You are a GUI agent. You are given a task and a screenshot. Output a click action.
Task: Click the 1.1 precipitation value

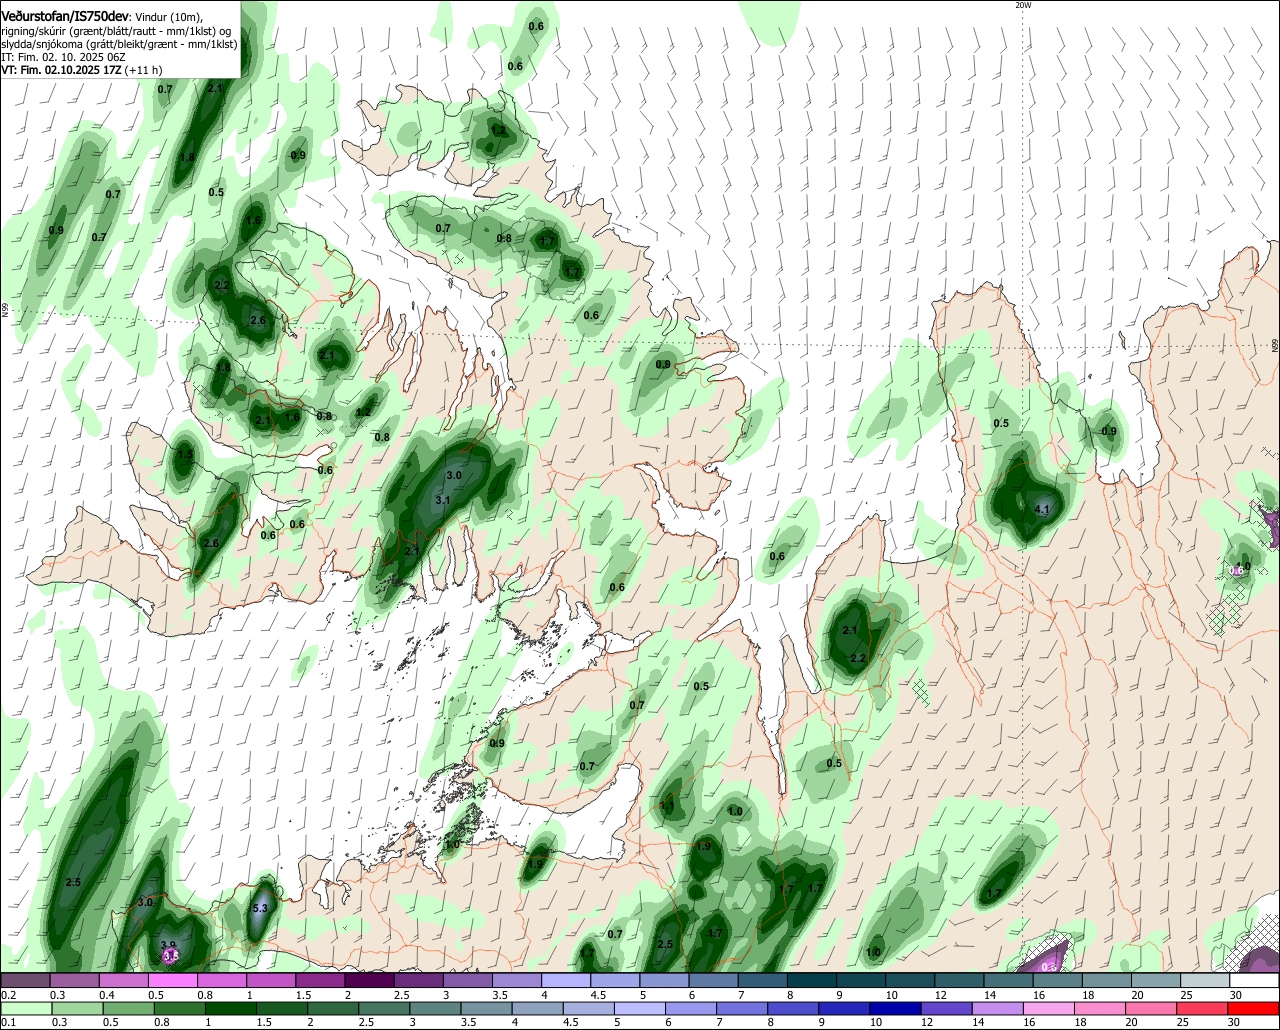(x=668, y=806)
